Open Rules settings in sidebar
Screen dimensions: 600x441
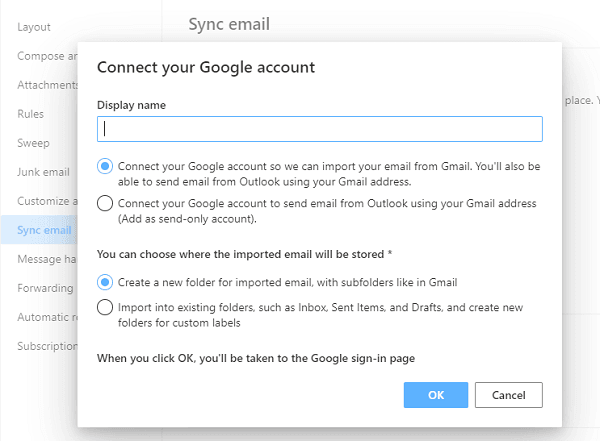pyautogui.click(x=31, y=114)
